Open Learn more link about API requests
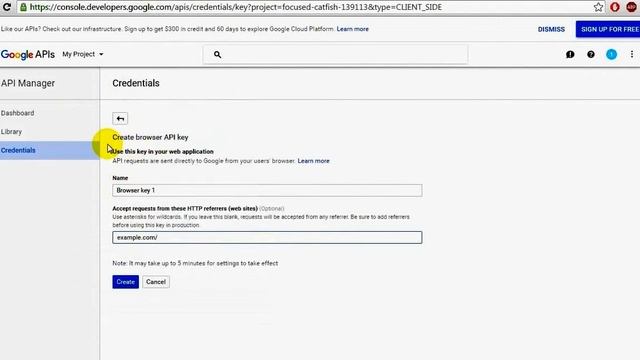Screen dimensions: 640x360 click(x=313, y=161)
